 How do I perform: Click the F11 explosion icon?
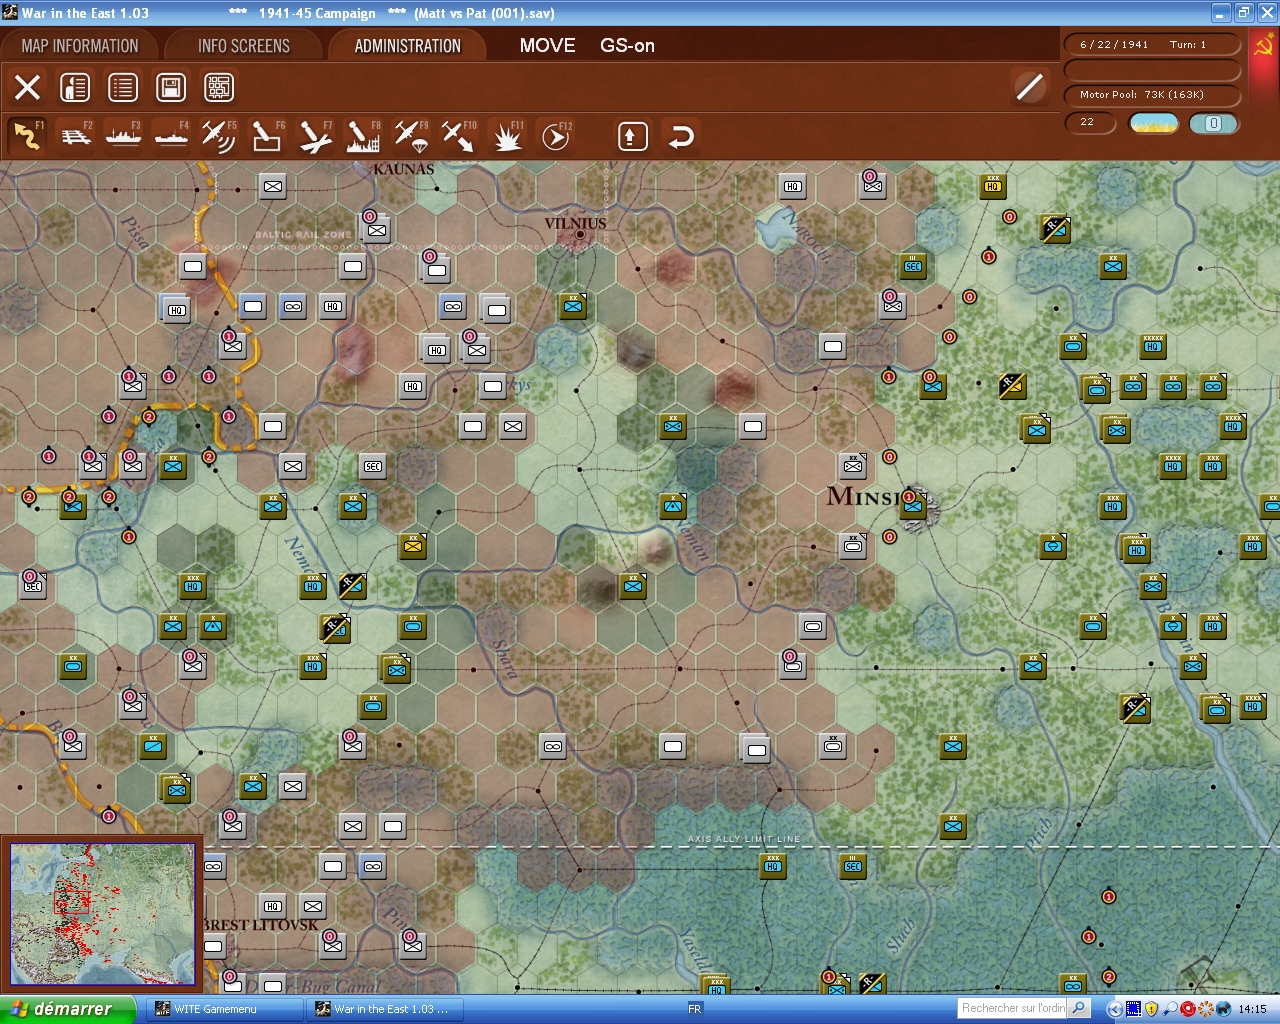pos(507,136)
